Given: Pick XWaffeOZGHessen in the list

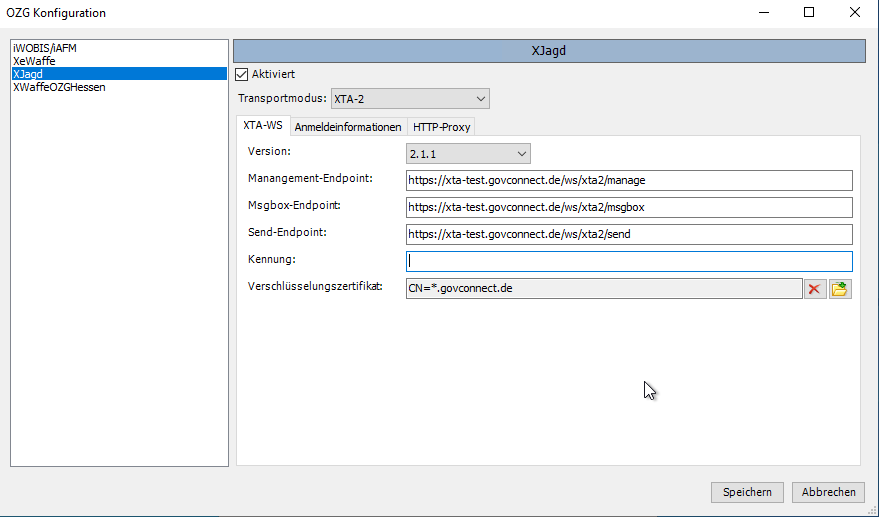Looking at the screenshot, I should pyautogui.click(x=59, y=87).
